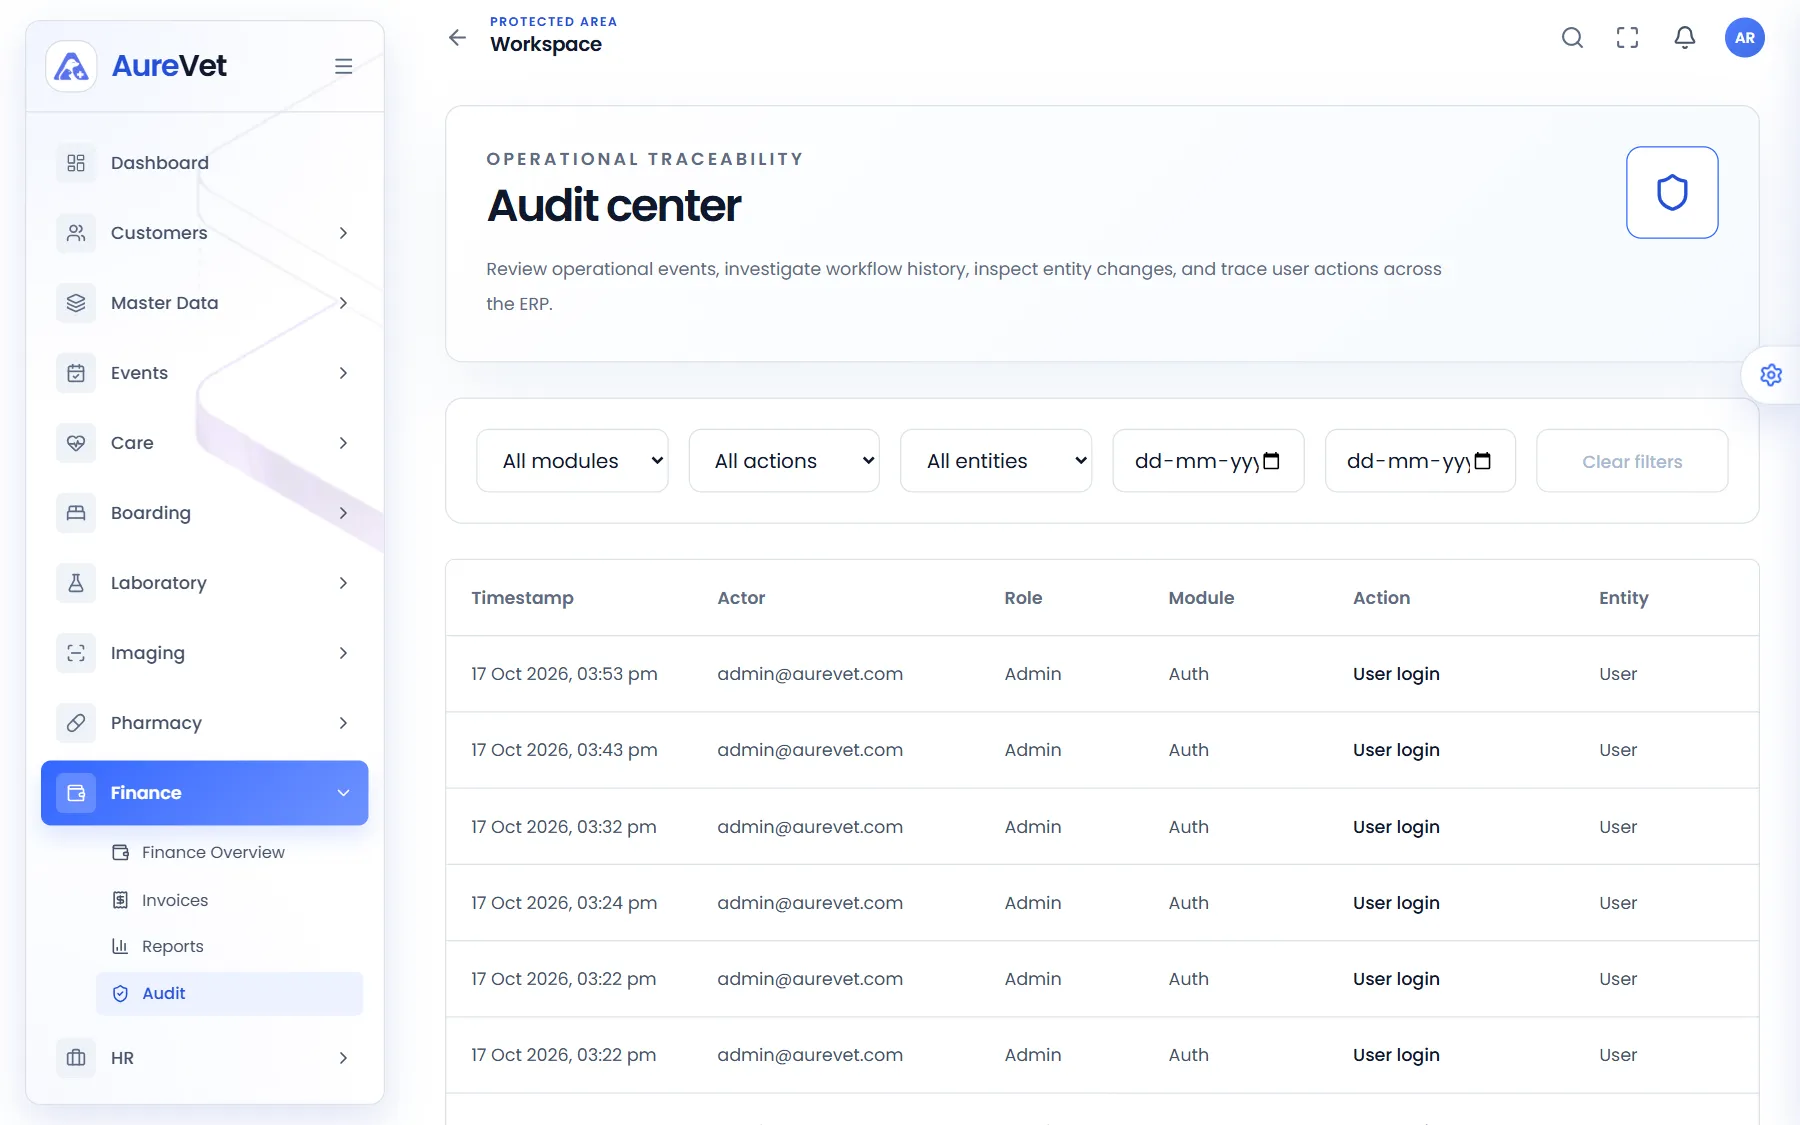Open search from the header
The height and width of the screenshot is (1125, 1800).
pos(1572,38)
